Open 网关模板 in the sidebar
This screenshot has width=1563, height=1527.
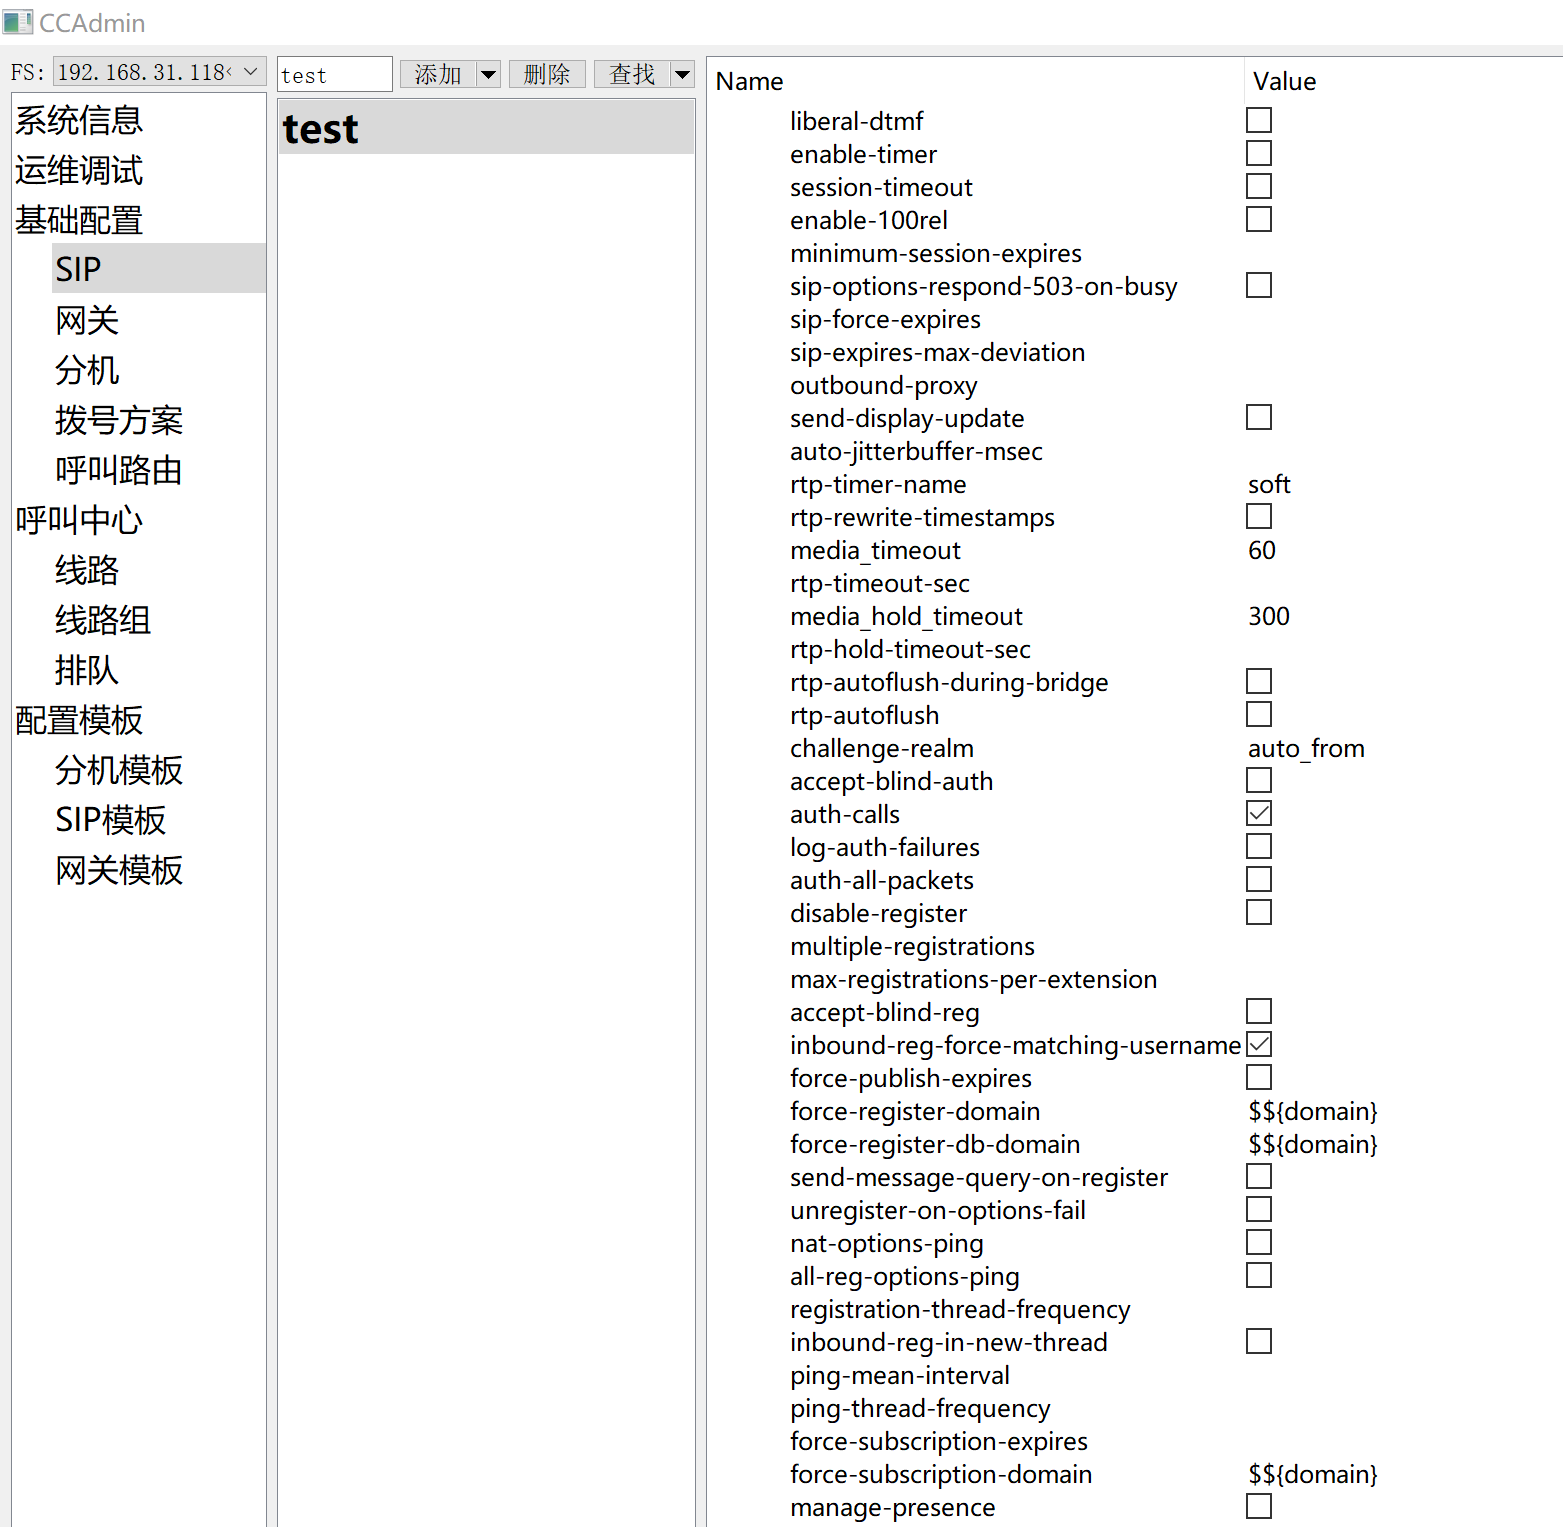[119, 870]
